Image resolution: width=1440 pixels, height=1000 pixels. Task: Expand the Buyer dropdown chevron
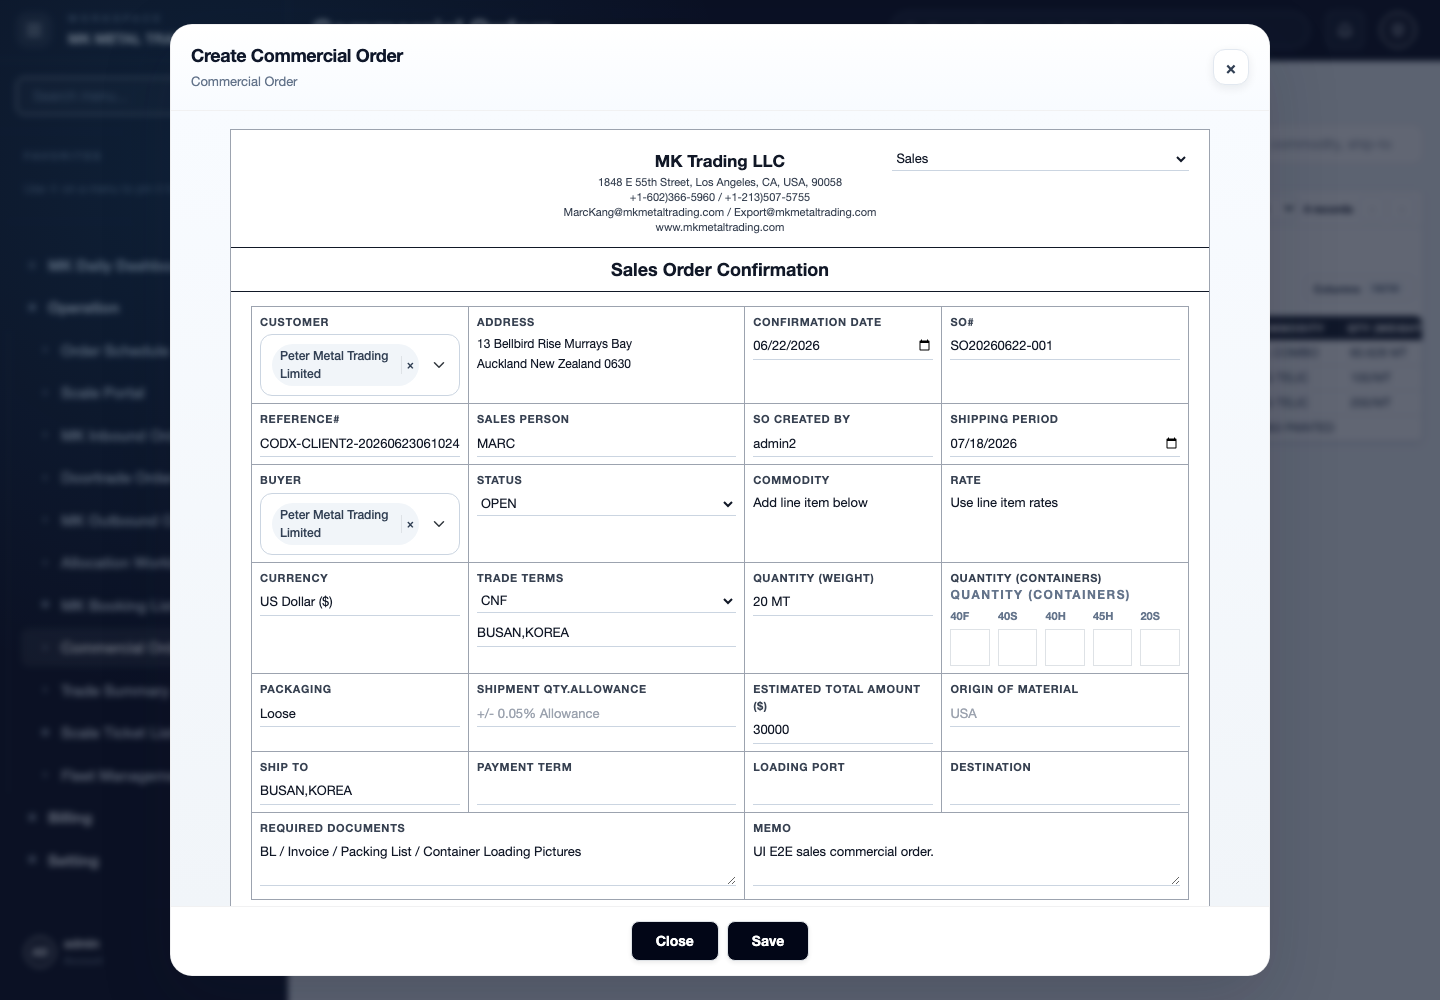click(439, 524)
